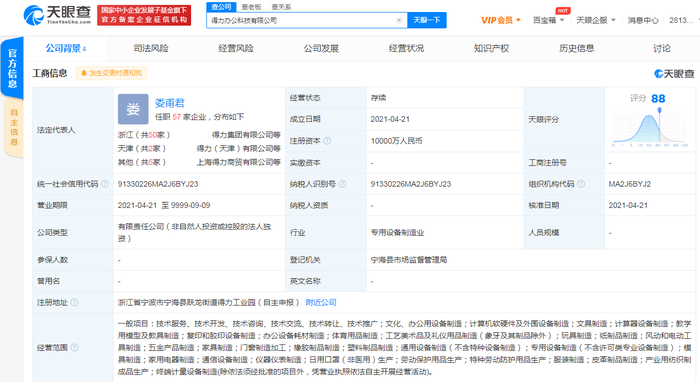700x382 pixels.
Task: Click the help icon beside 纳税人识别号
Action: [x=342, y=184]
